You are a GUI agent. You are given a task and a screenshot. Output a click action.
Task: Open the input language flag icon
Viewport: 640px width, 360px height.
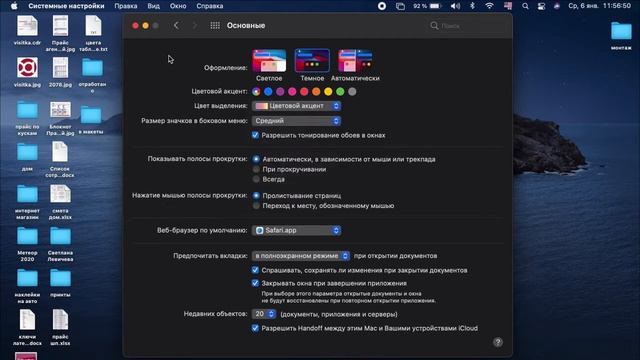point(508,6)
